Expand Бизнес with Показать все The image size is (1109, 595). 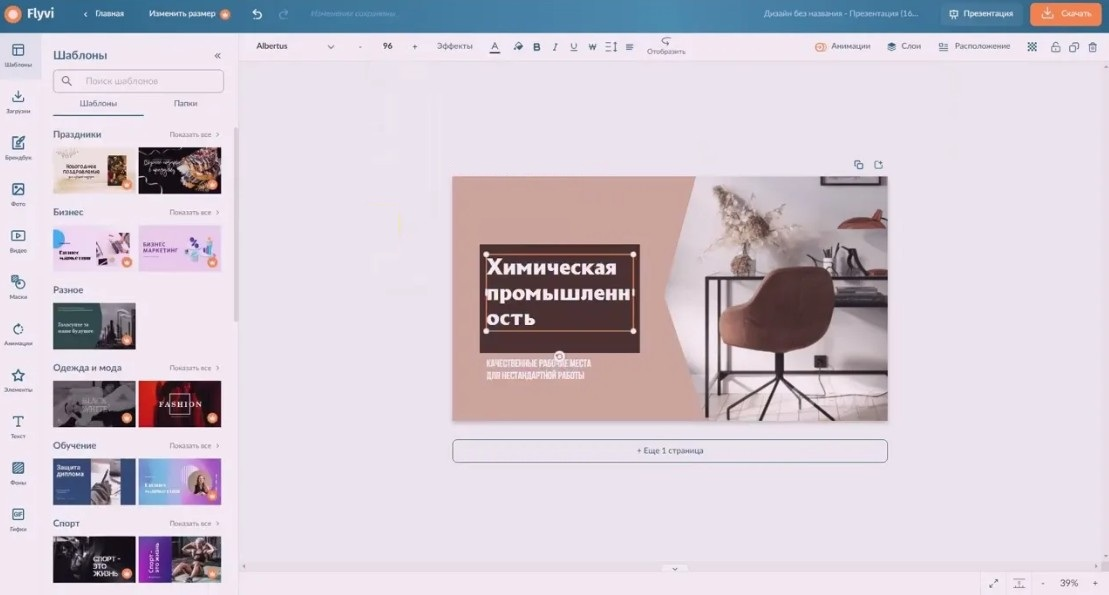tap(194, 212)
